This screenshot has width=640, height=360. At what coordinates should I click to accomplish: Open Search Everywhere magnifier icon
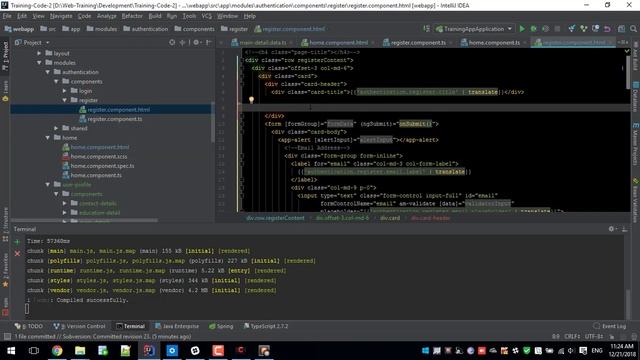633,29
